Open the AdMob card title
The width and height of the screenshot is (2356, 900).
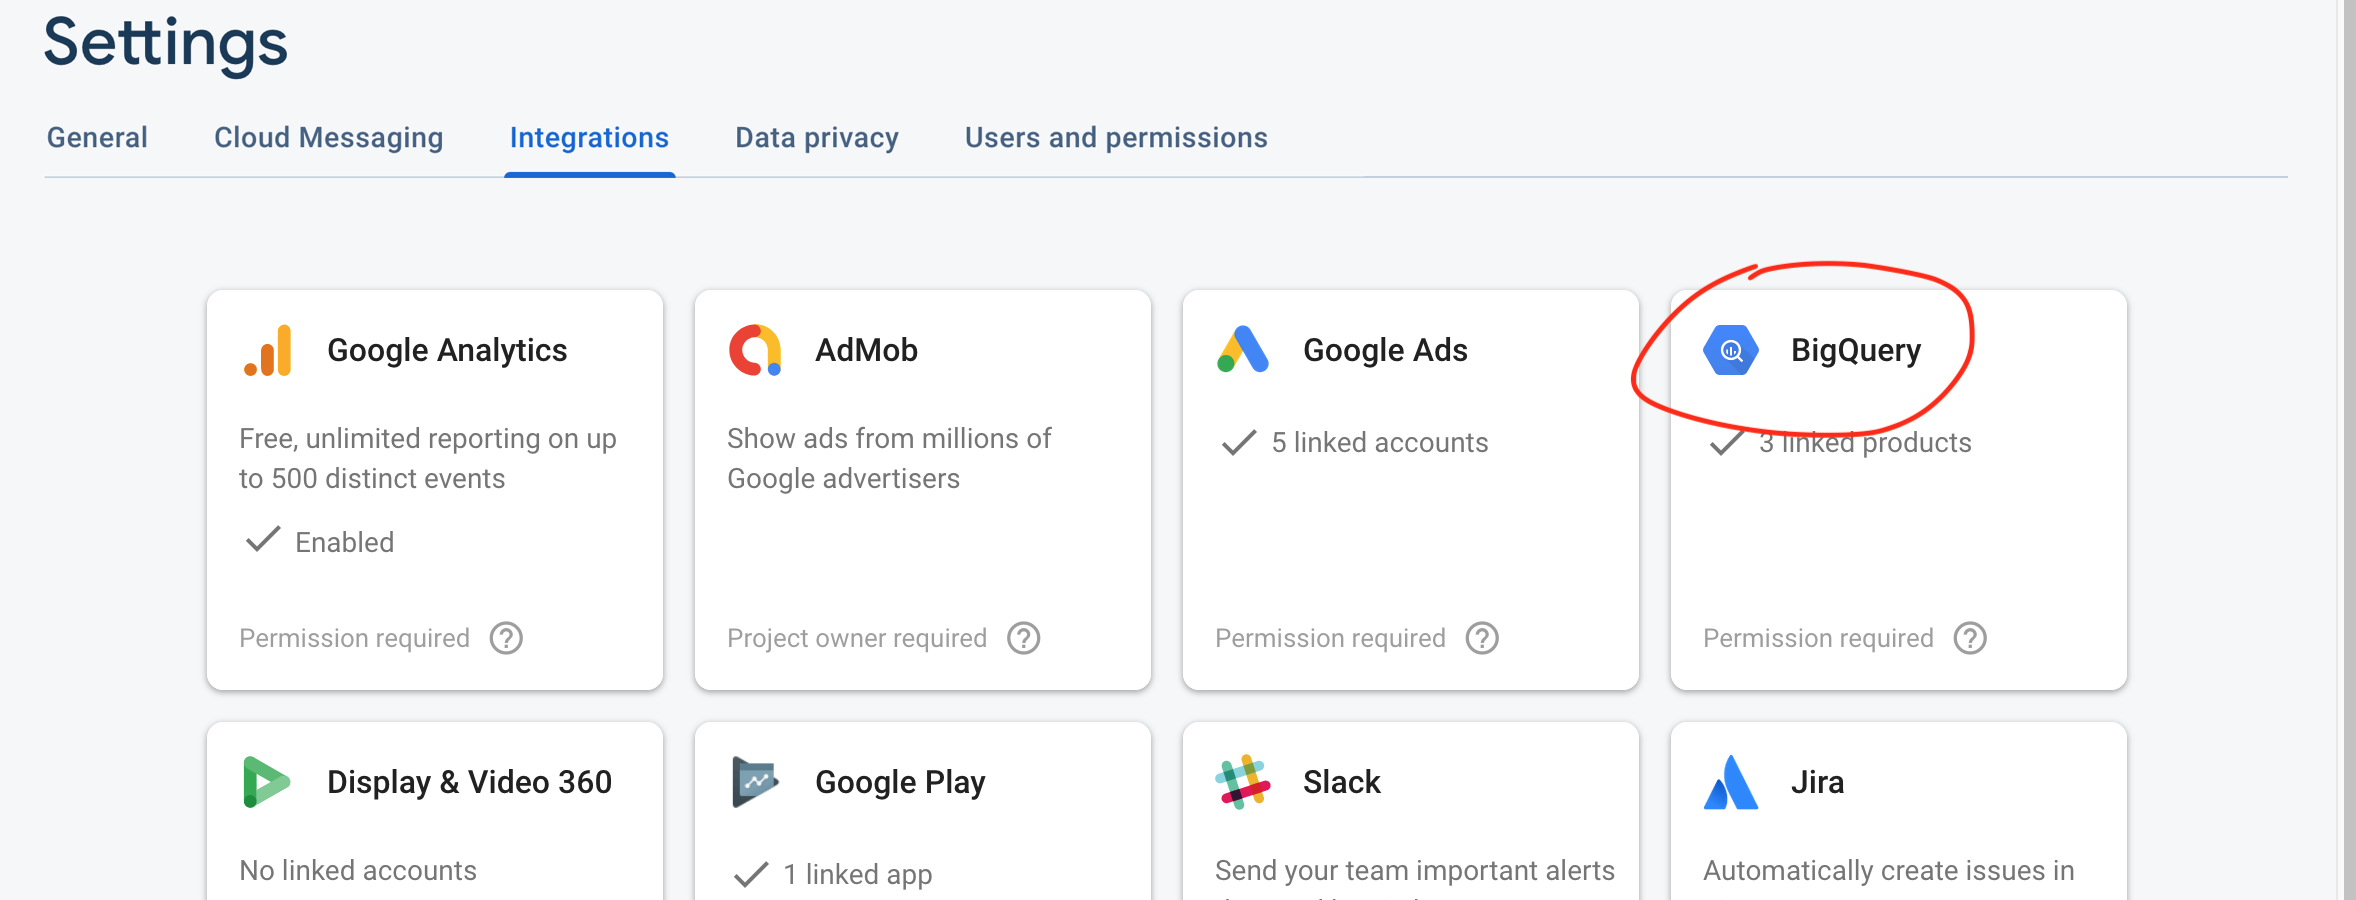point(866,350)
